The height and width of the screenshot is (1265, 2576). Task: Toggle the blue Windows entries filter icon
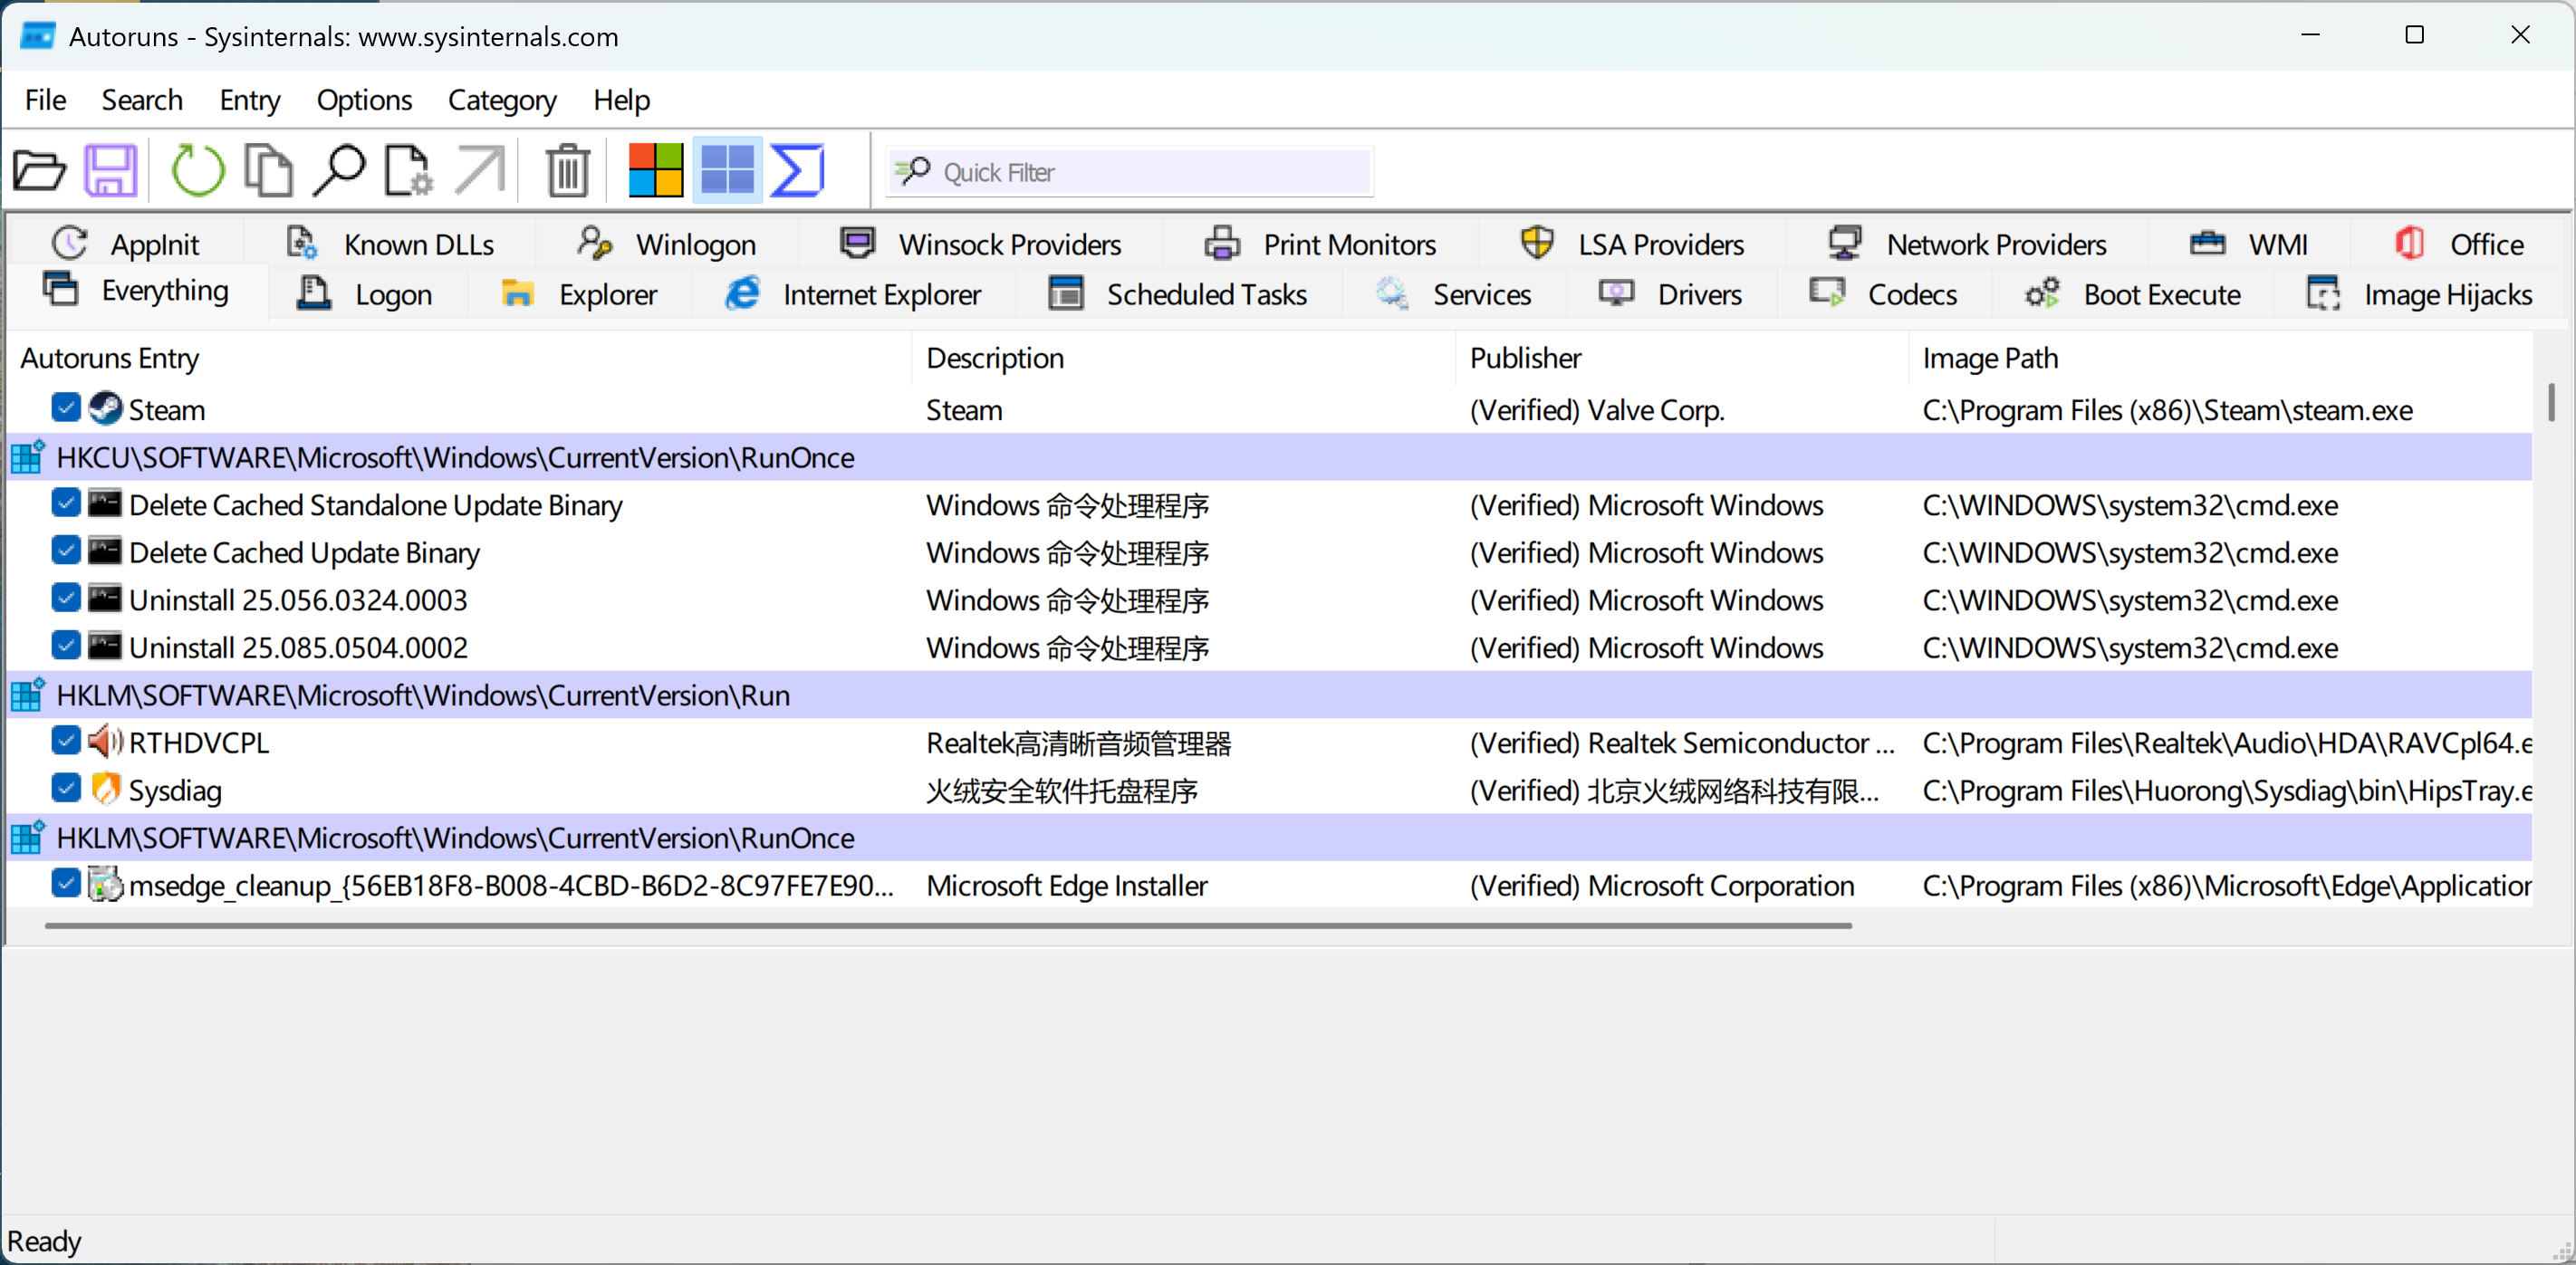(727, 171)
